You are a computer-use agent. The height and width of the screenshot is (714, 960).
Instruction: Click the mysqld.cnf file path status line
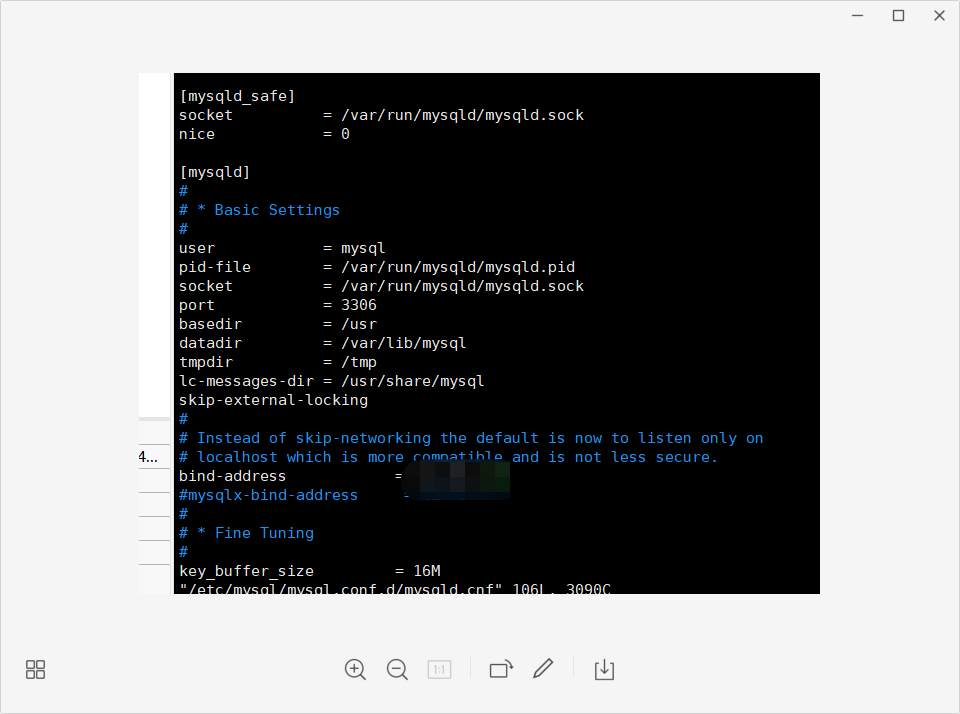point(390,588)
